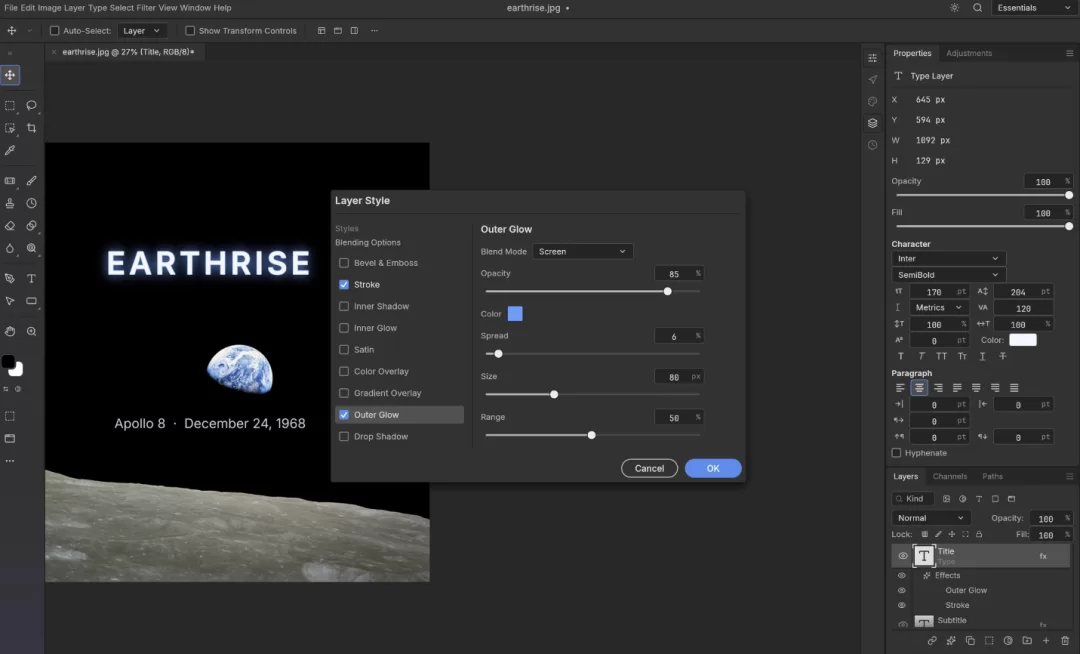Enable the Inner Shadow checkbox
1080x654 pixels.
pyautogui.click(x=344, y=306)
